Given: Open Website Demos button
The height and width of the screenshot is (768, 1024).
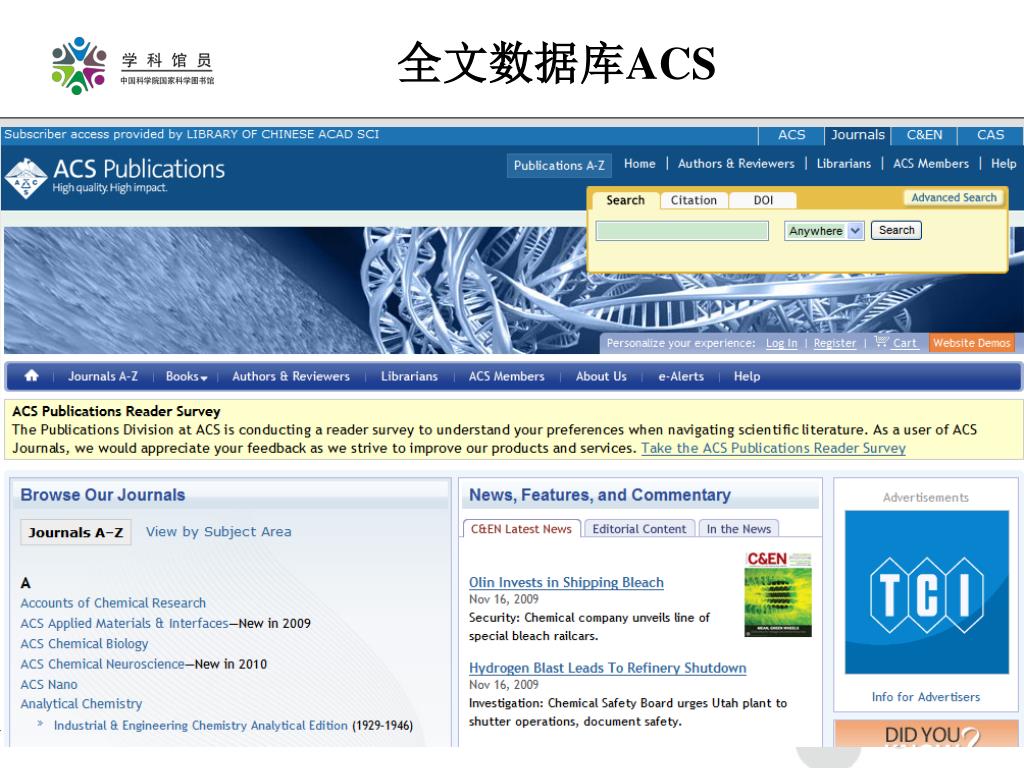Looking at the screenshot, I should (x=971, y=342).
